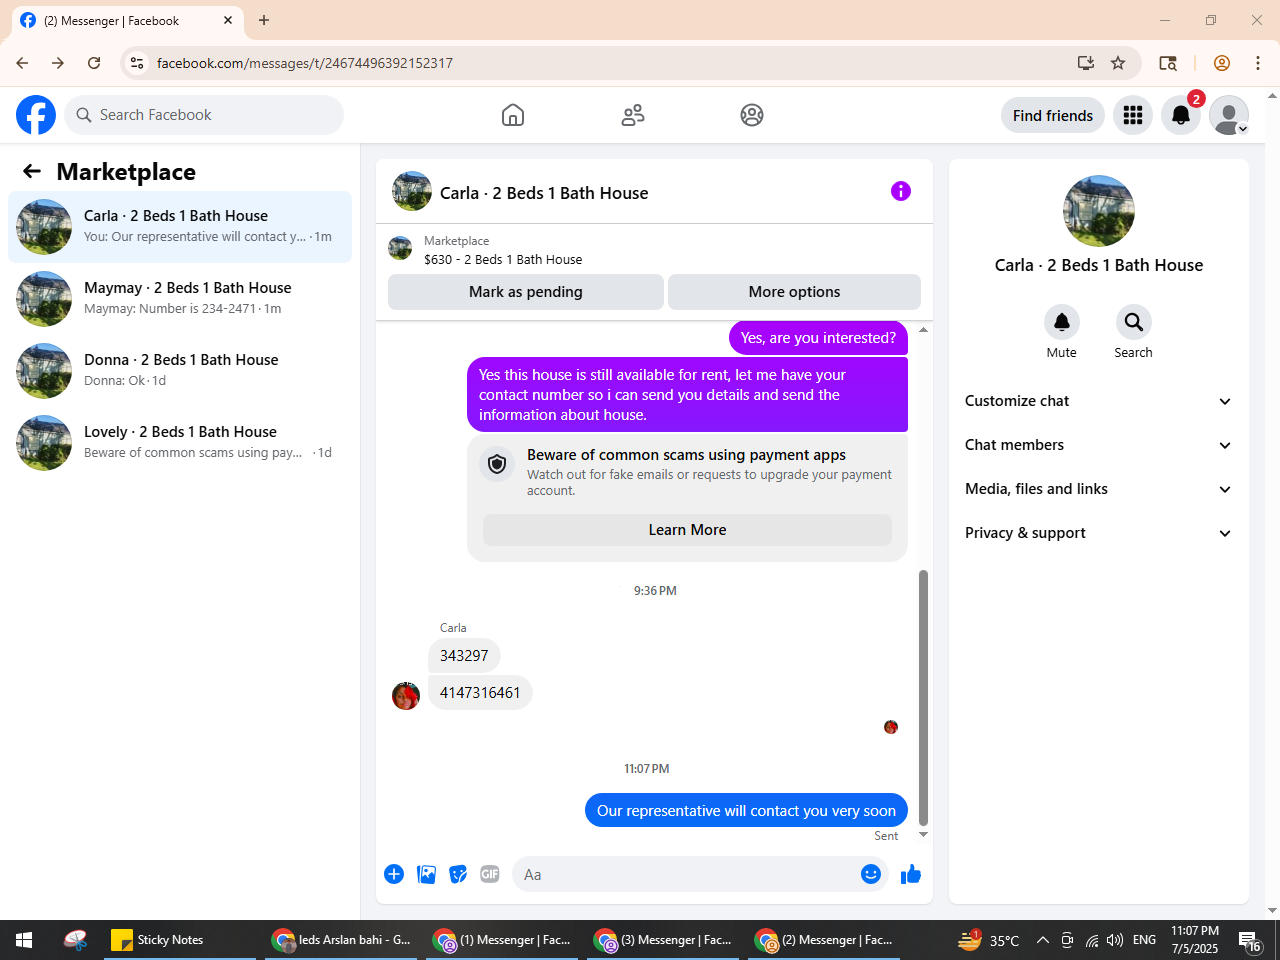The width and height of the screenshot is (1280, 960).
Task: Expand Media, files and links section
Action: [x=1098, y=489]
